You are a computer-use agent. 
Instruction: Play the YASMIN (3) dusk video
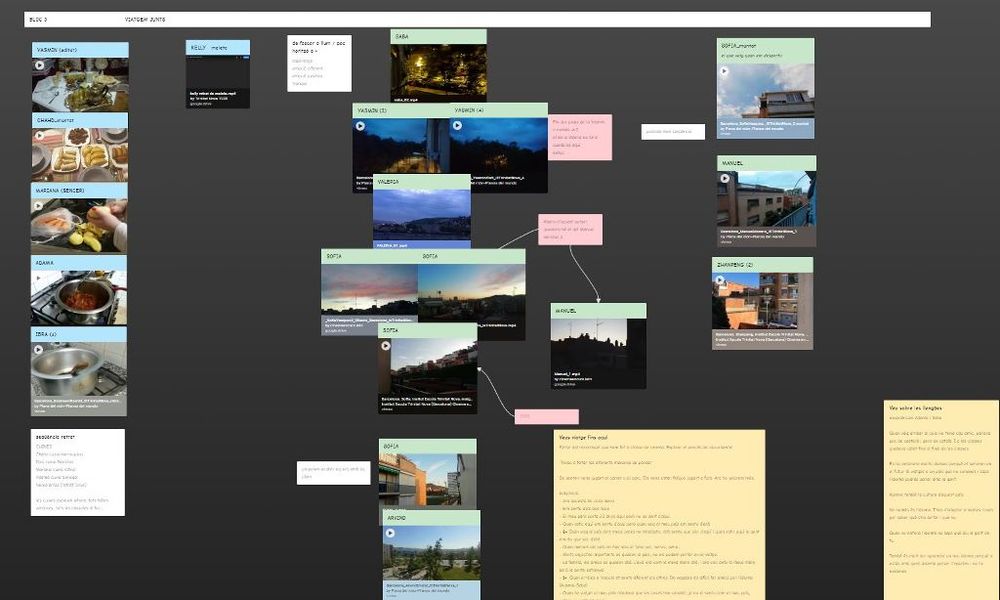click(x=360, y=126)
